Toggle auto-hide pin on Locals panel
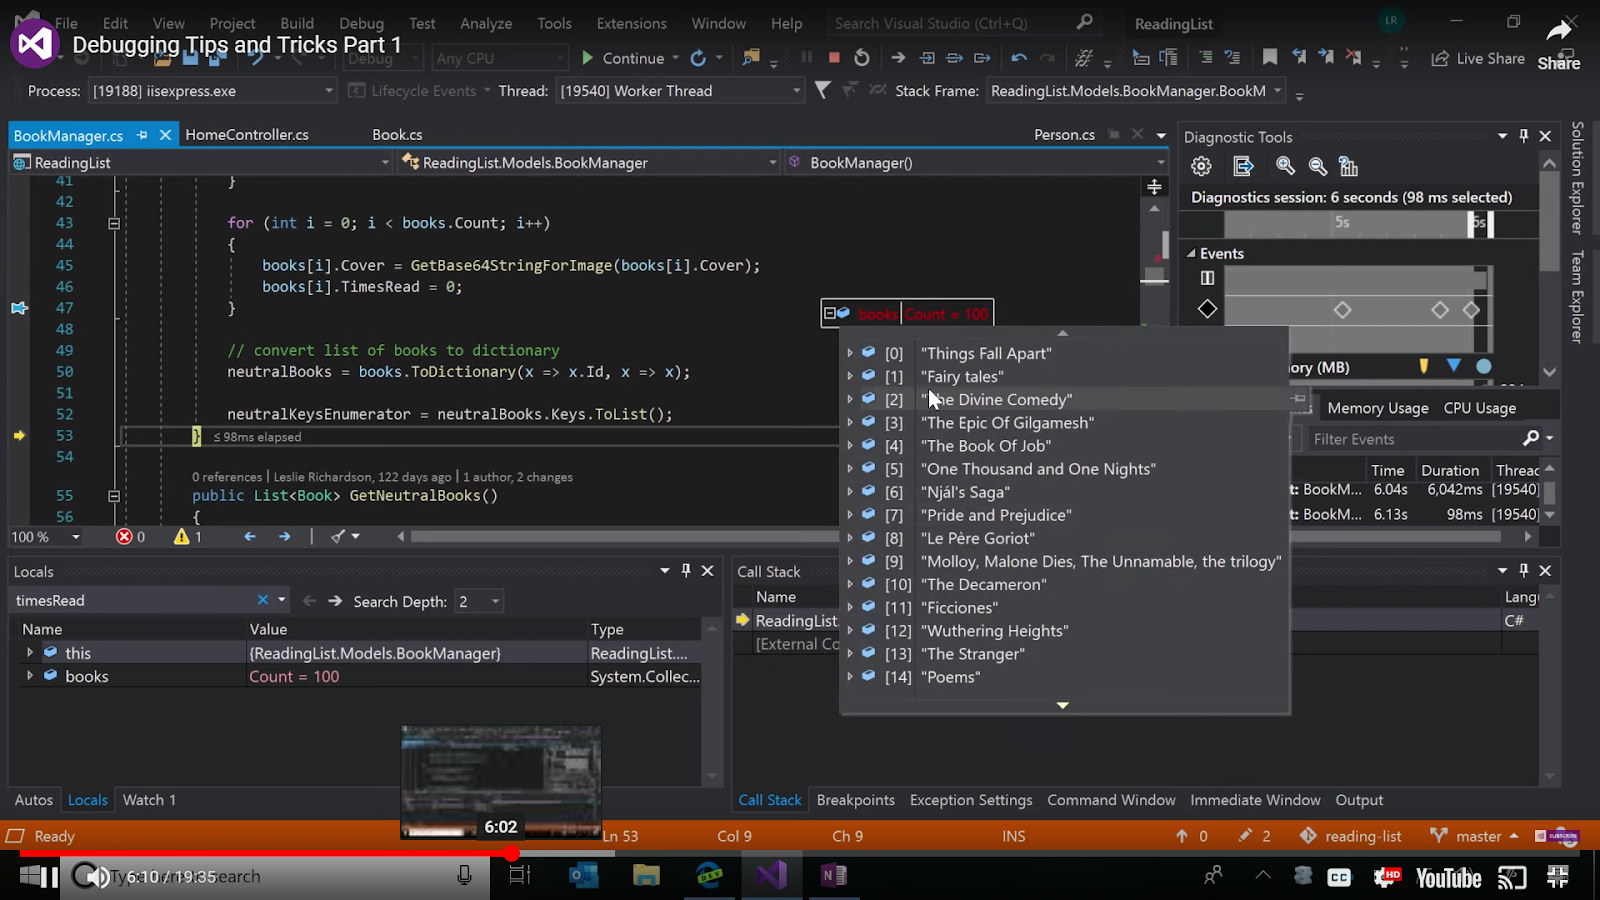The width and height of the screenshot is (1600, 900). 686,570
